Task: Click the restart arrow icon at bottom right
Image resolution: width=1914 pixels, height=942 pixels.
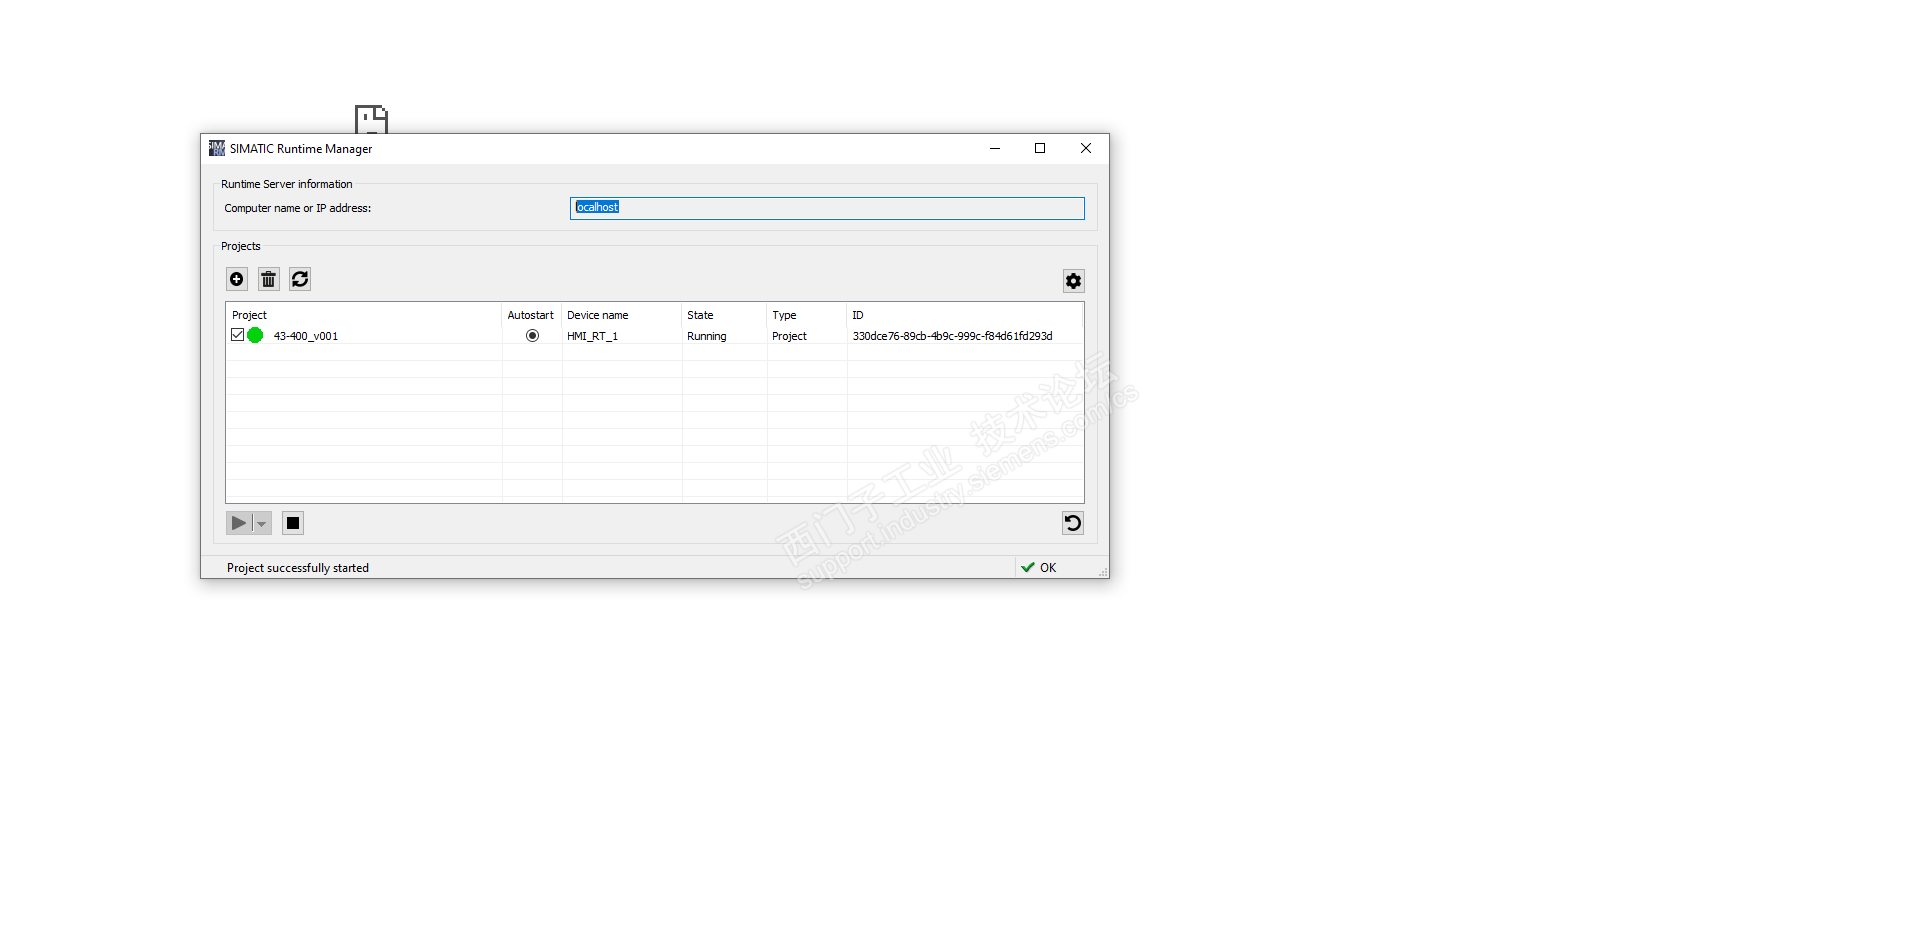Action: 1073,523
